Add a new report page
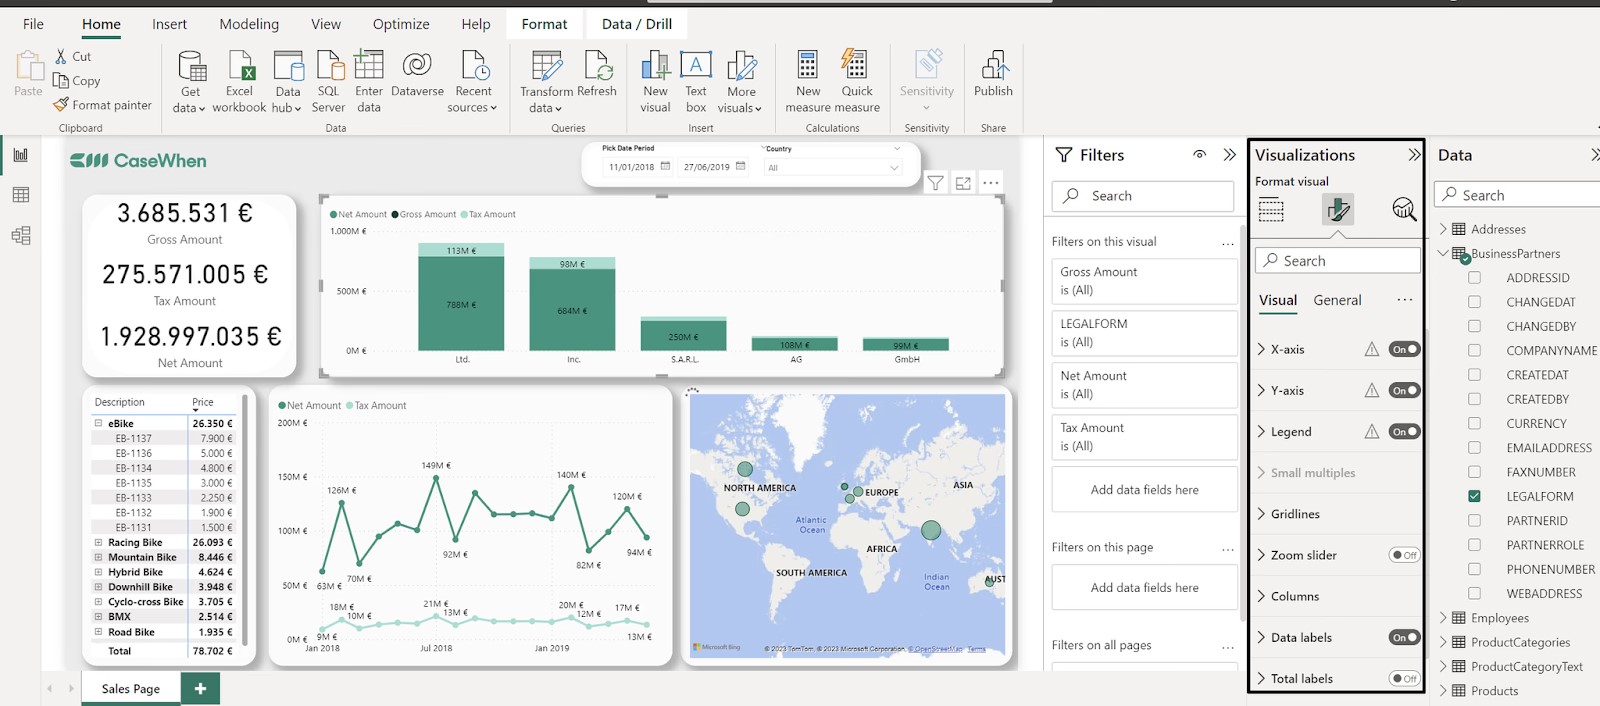The image size is (1600, 706). [200, 689]
